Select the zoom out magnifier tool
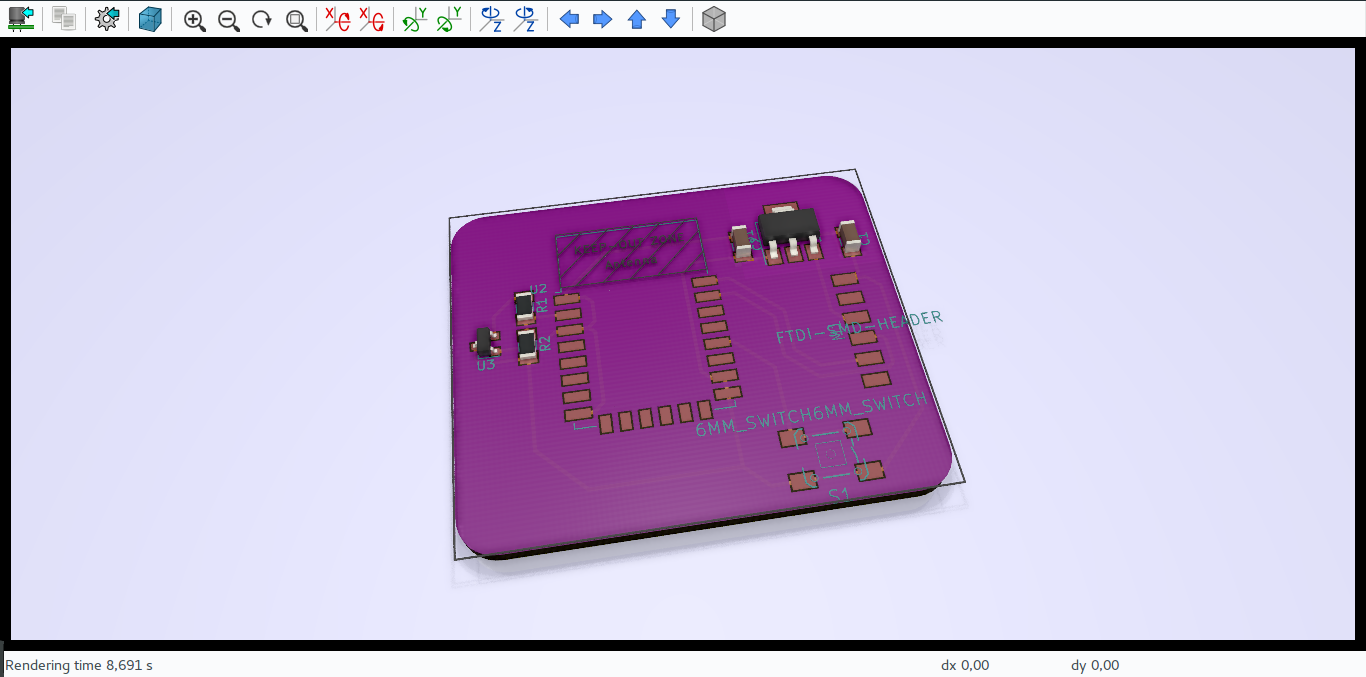Screen dimensions: 1366x677 tap(228, 18)
